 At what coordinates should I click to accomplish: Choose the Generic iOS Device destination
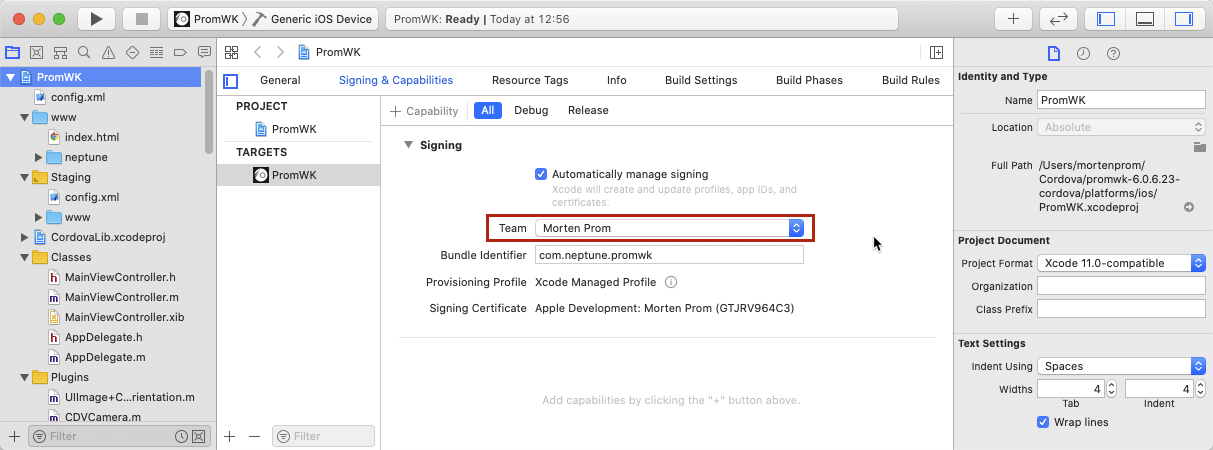click(313, 19)
